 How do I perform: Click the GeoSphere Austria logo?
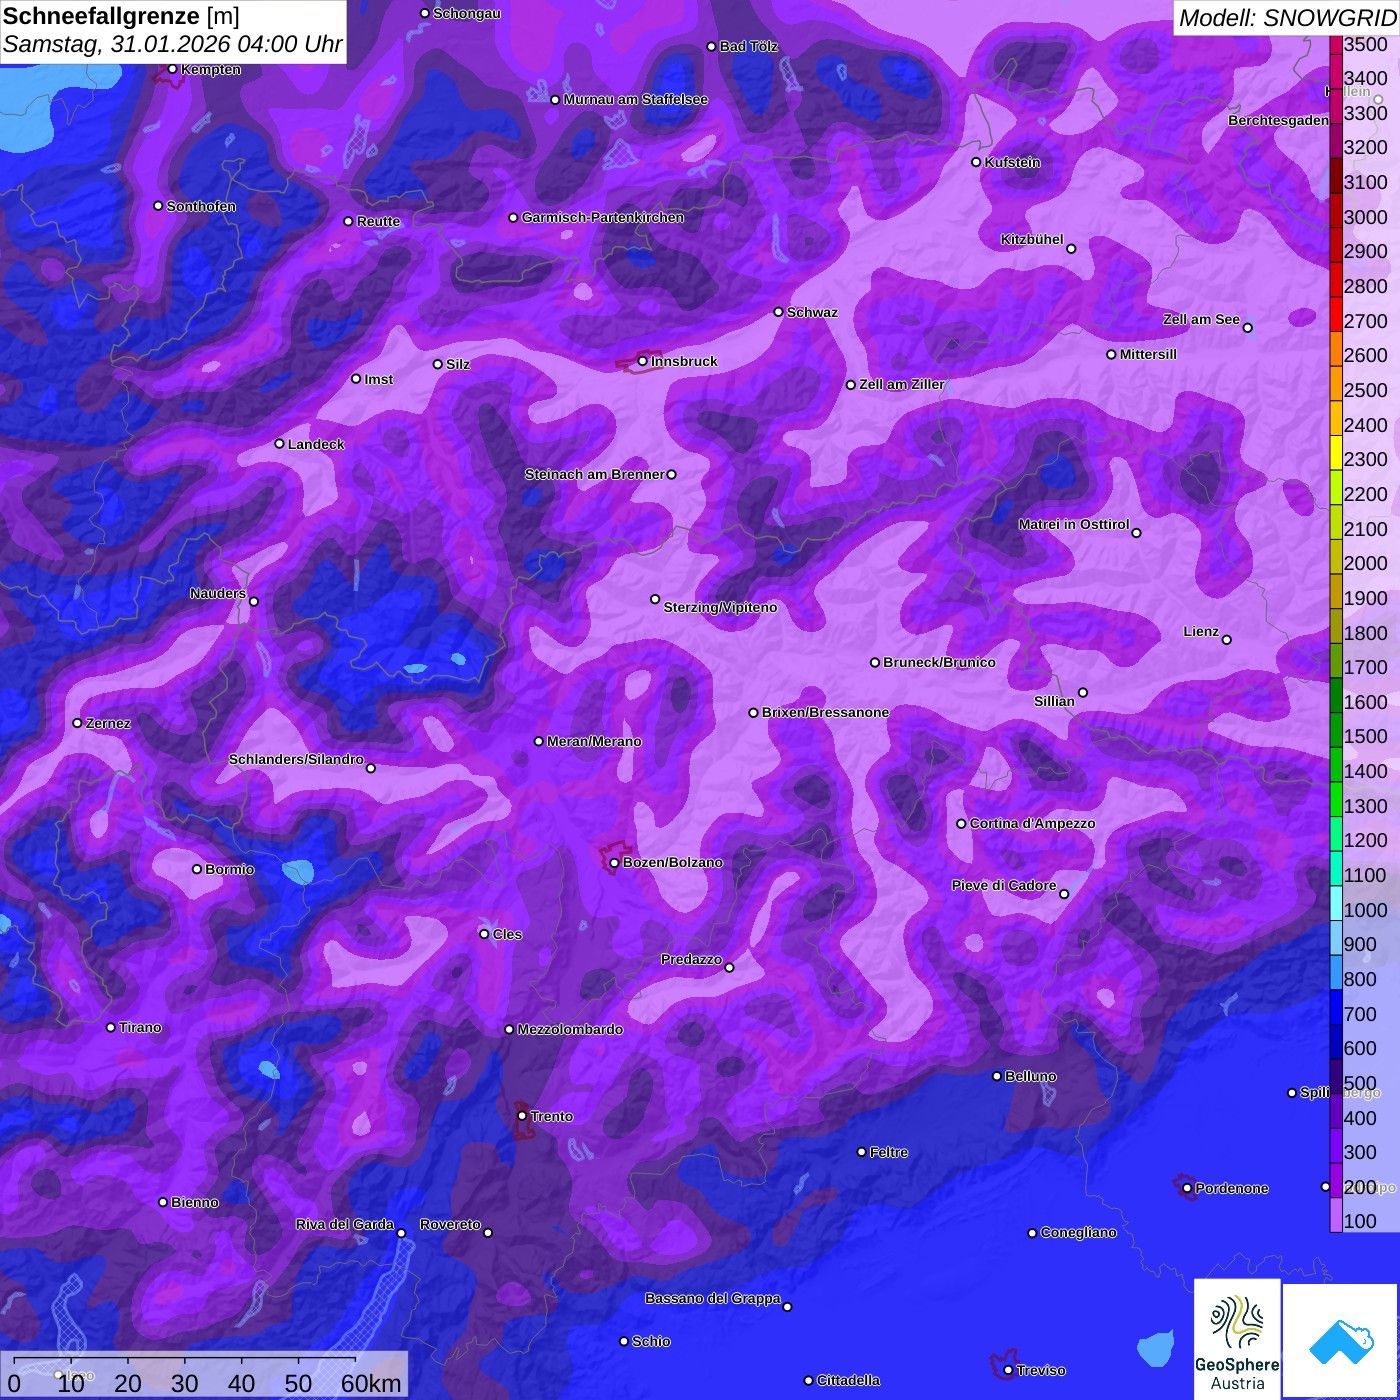(x=1237, y=1338)
